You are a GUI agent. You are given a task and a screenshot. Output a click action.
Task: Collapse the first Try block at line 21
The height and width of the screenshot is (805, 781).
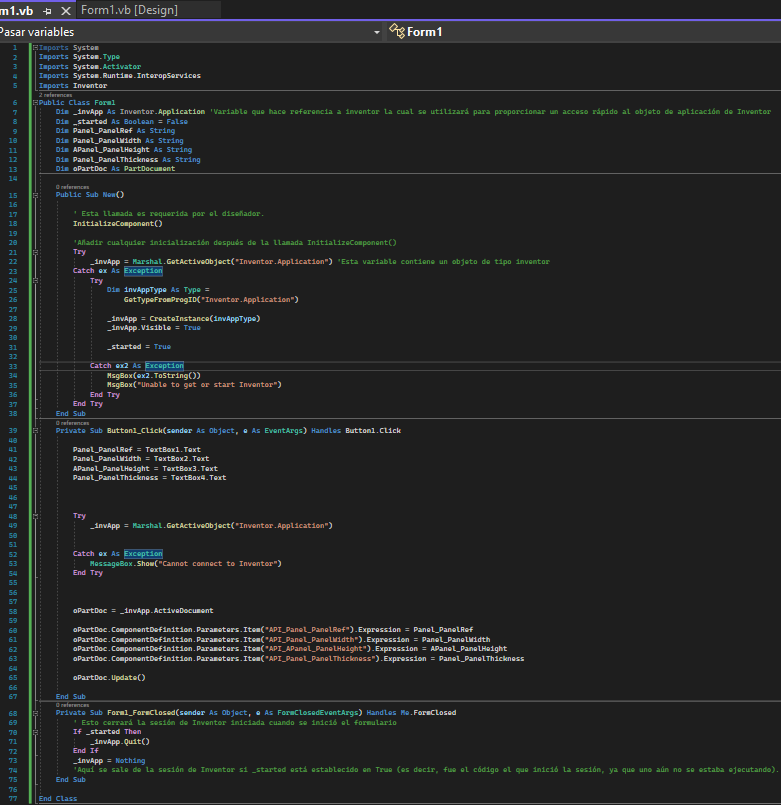pos(36,252)
